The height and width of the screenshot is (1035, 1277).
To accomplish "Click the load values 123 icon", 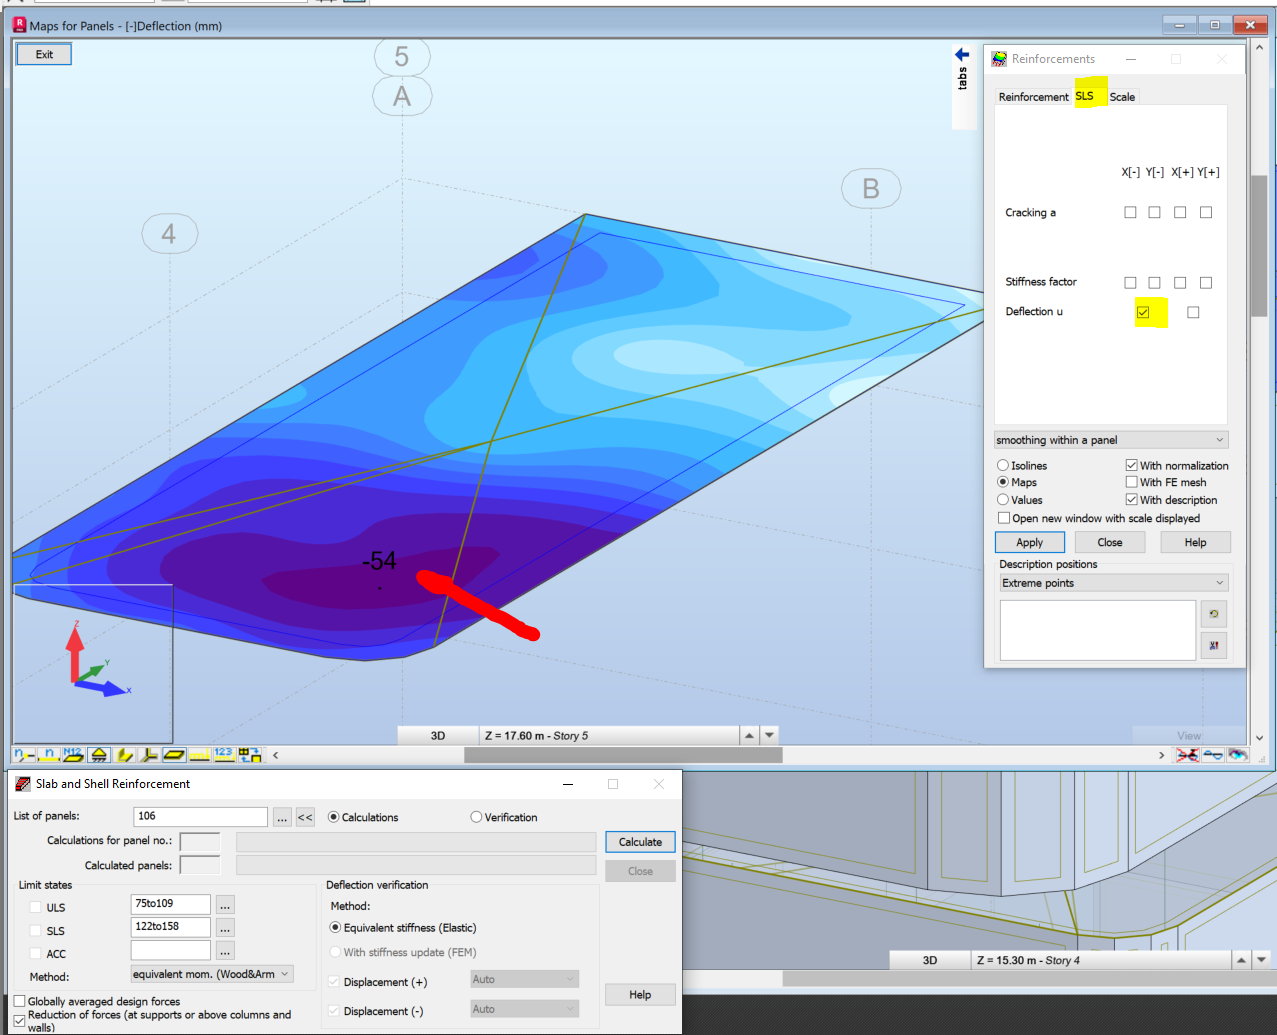I will point(224,755).
